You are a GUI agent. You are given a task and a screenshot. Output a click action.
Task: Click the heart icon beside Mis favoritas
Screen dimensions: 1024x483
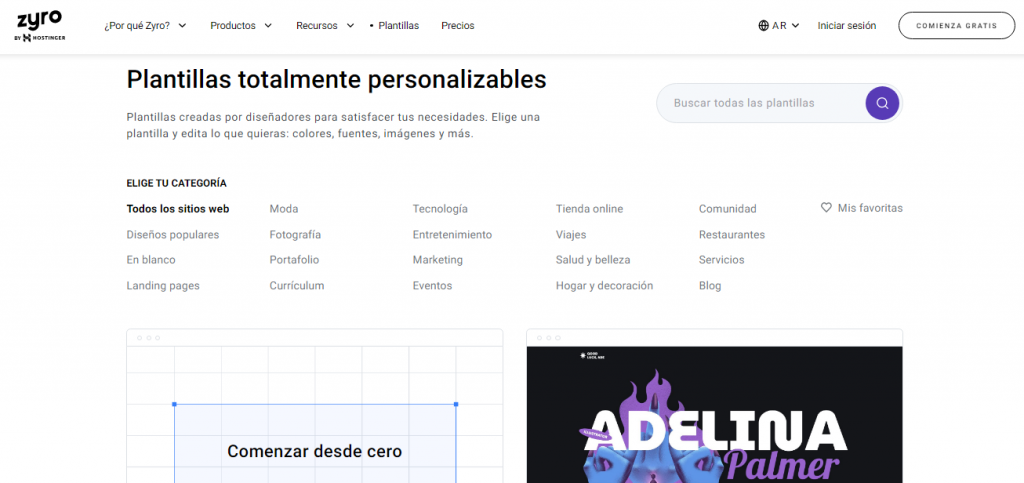(826, 208)
